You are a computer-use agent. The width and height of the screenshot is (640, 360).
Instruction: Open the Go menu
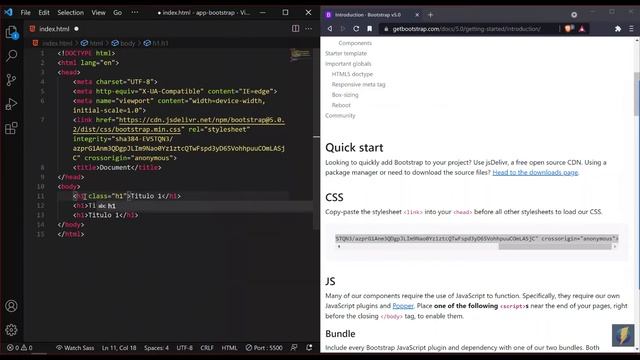tap(117, 13)
